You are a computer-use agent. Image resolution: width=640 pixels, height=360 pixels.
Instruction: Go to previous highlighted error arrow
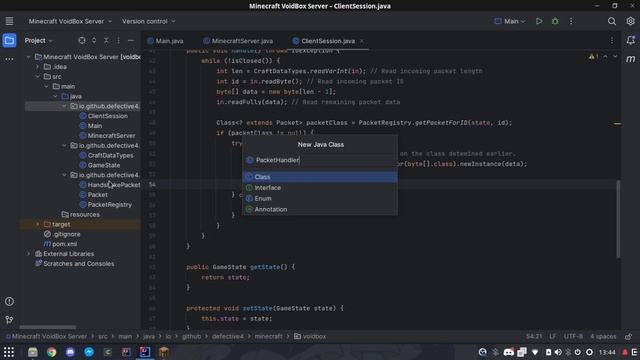tap(605, 56)
